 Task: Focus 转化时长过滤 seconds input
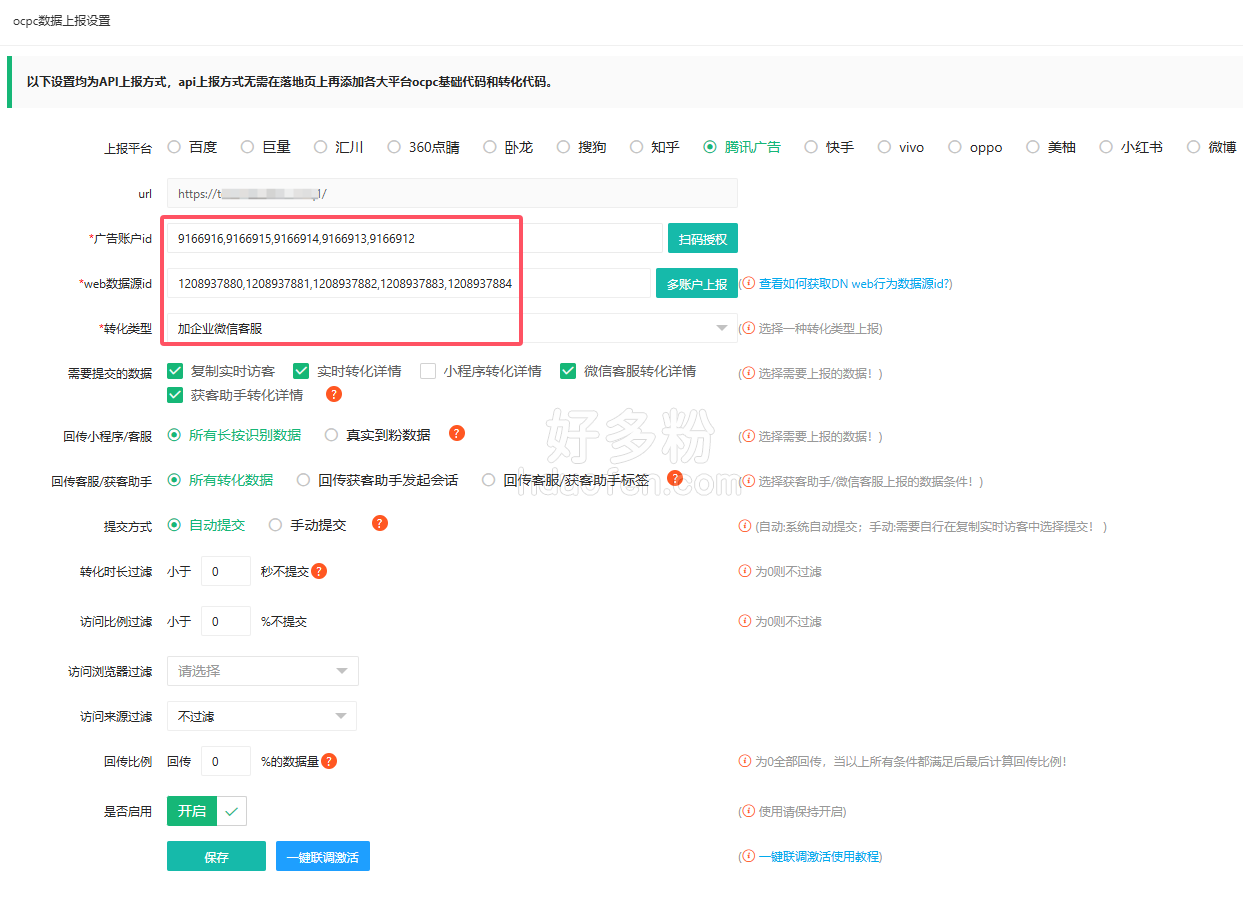(x=226, y=571)
